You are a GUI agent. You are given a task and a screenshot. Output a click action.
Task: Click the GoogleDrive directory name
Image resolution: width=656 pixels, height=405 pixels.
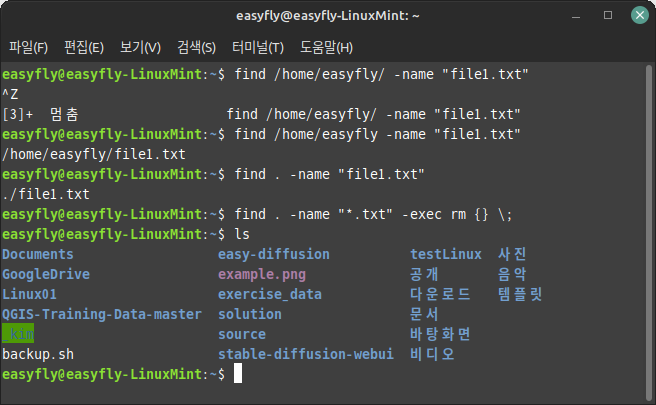pos(46,274)
